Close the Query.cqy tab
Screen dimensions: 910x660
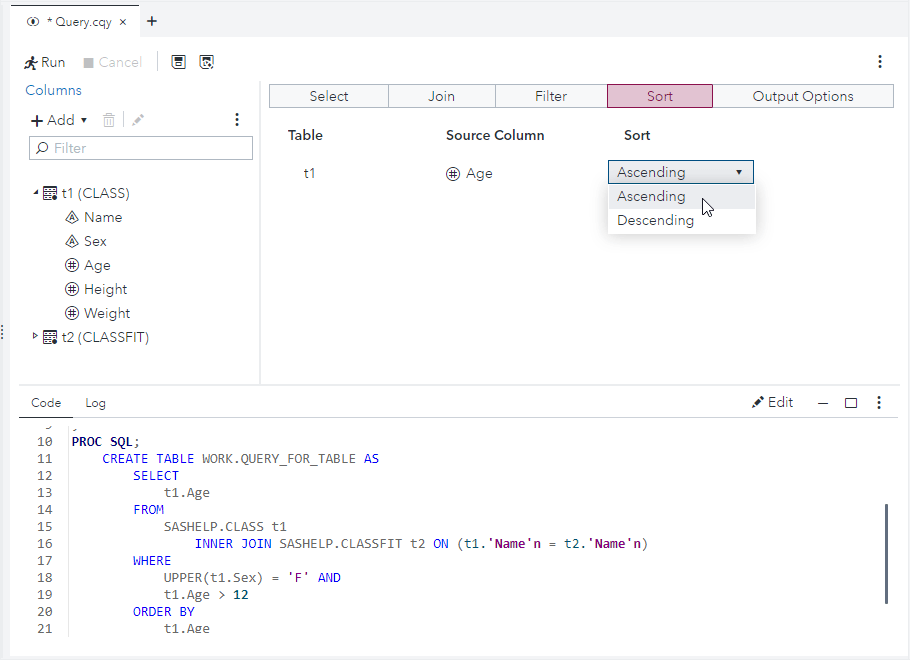tap(122, 21)
